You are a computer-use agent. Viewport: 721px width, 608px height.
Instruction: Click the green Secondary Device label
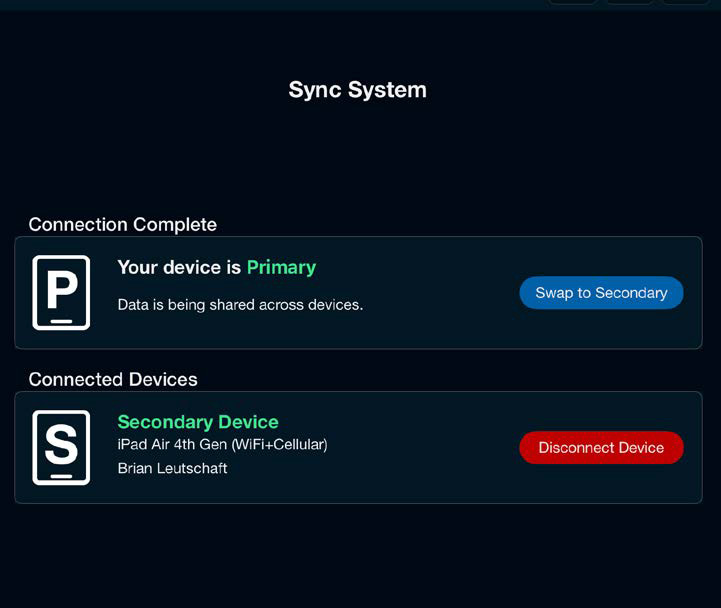[198, 422]
